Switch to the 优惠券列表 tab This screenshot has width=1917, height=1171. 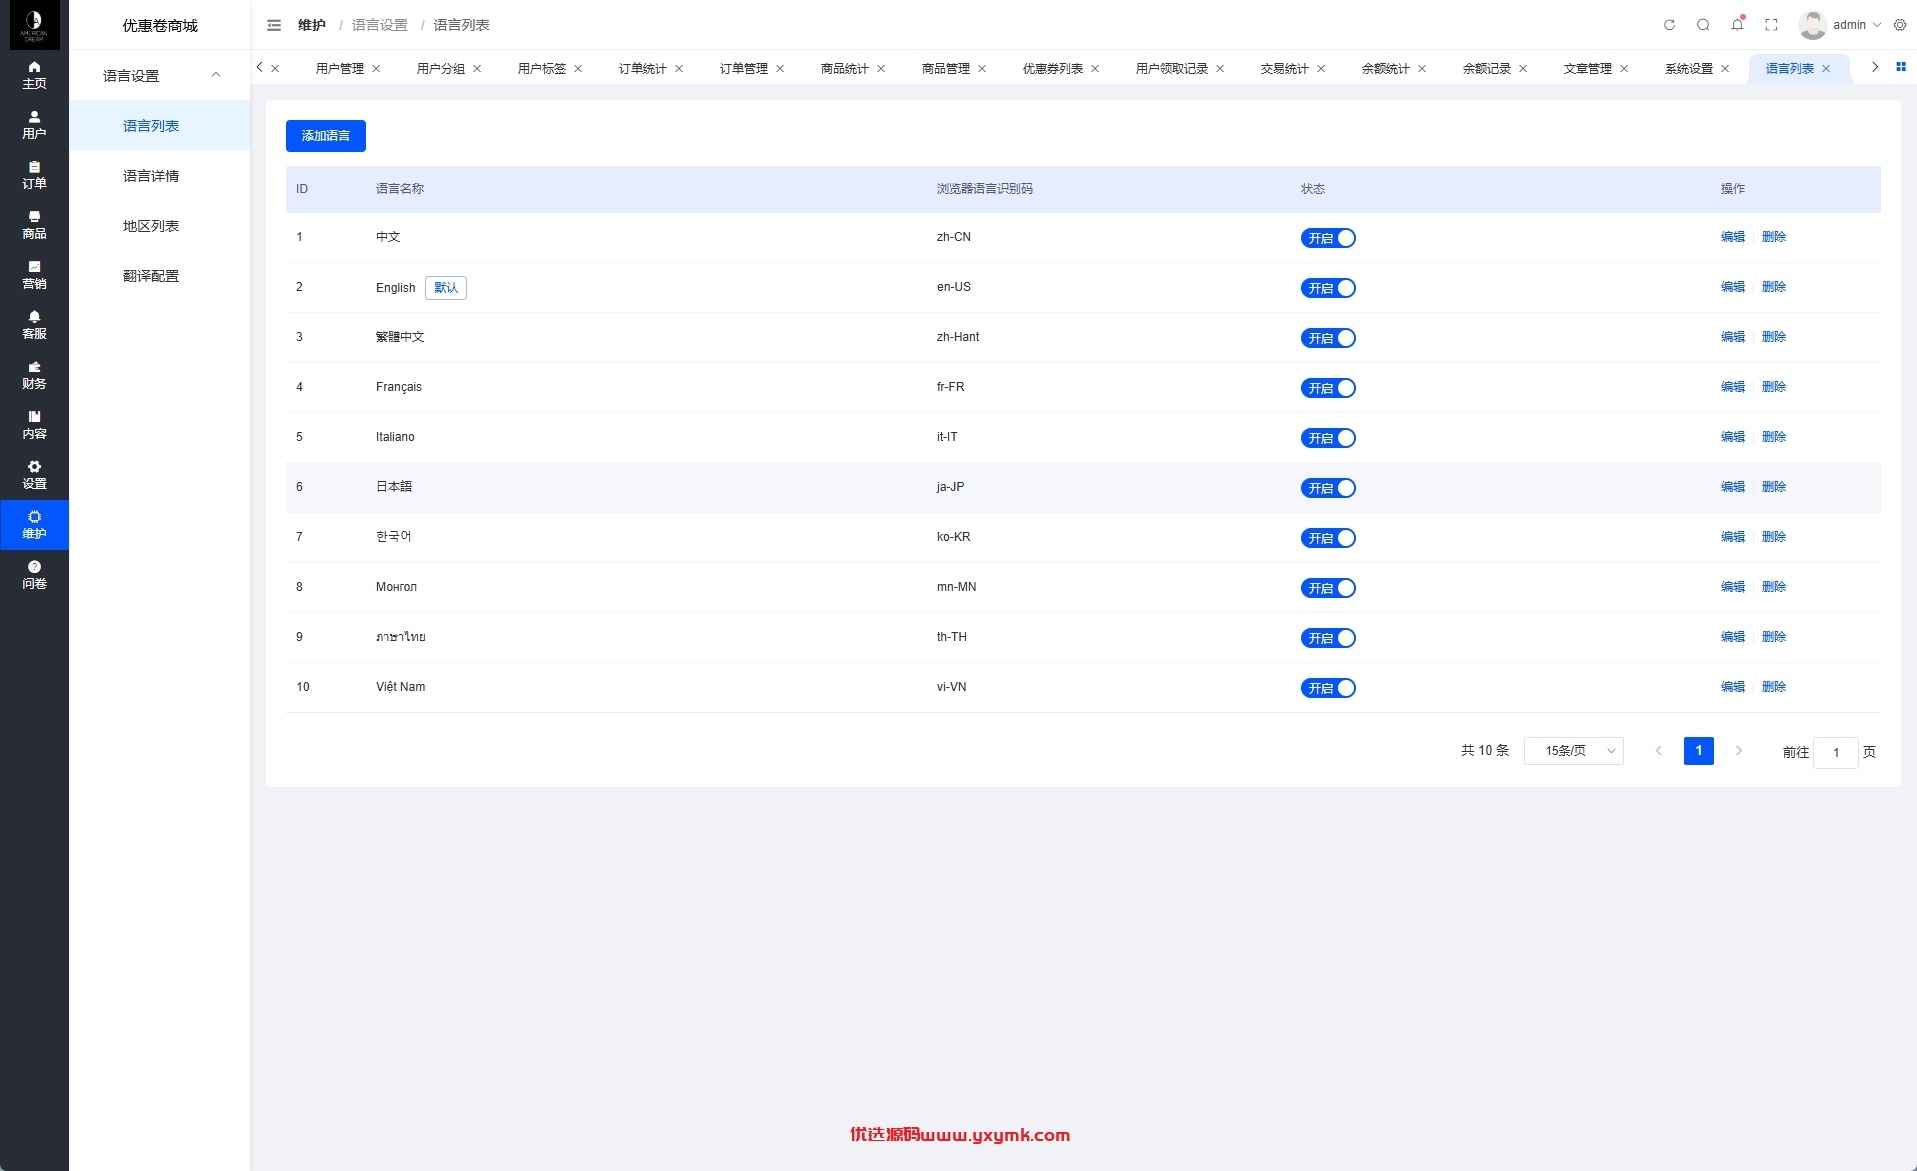tap(1053, 68)
